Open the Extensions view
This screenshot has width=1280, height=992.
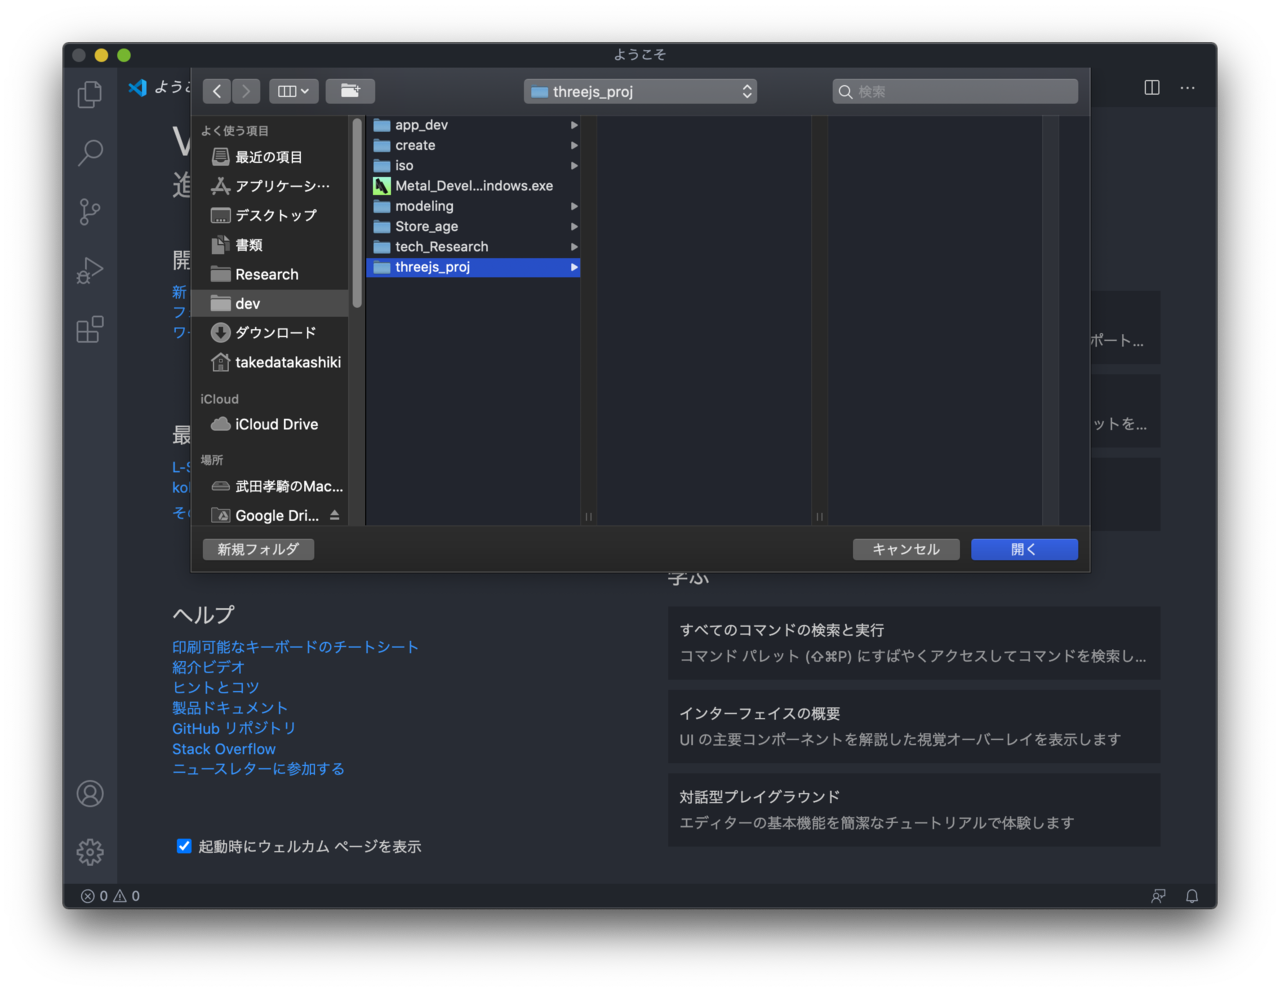90,329
